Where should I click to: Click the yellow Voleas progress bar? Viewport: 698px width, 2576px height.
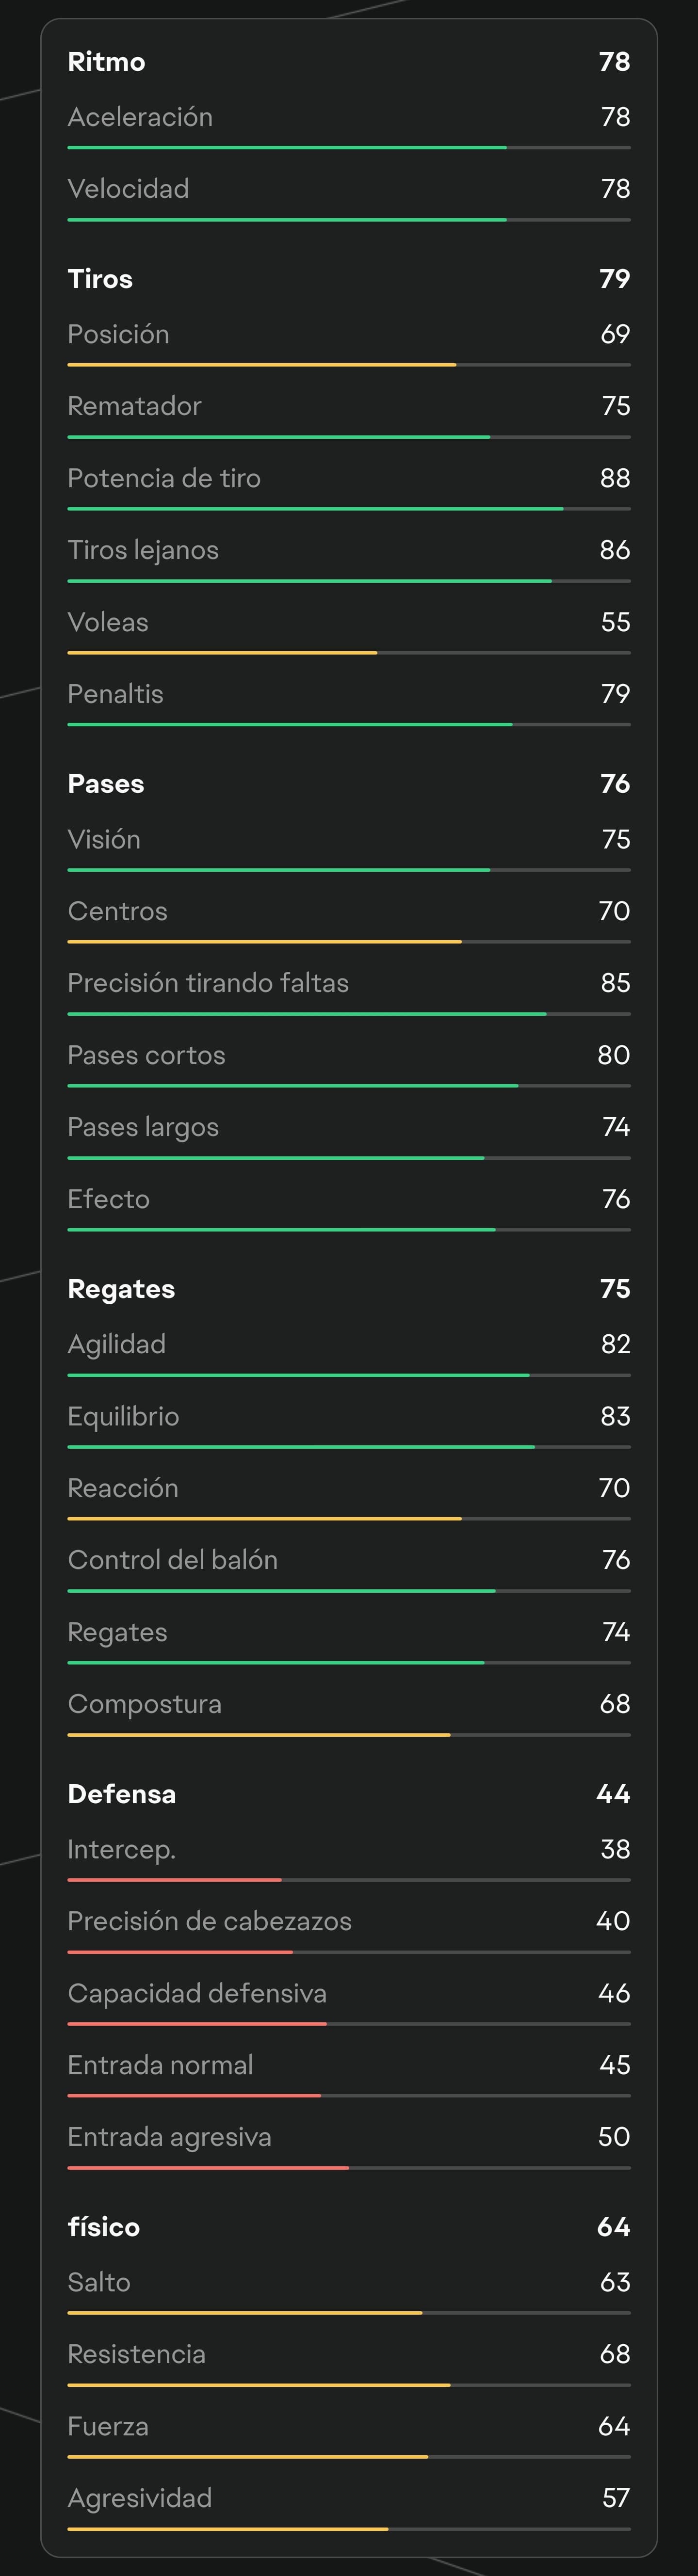pos(222,653)
